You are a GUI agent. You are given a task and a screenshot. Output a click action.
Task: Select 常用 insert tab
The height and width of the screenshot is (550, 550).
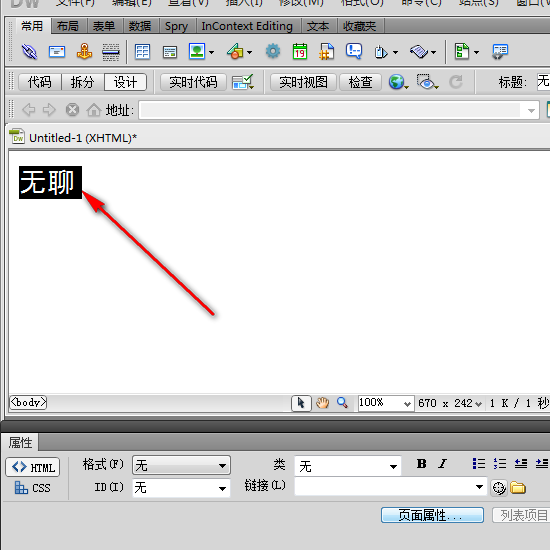coord(32,26)
